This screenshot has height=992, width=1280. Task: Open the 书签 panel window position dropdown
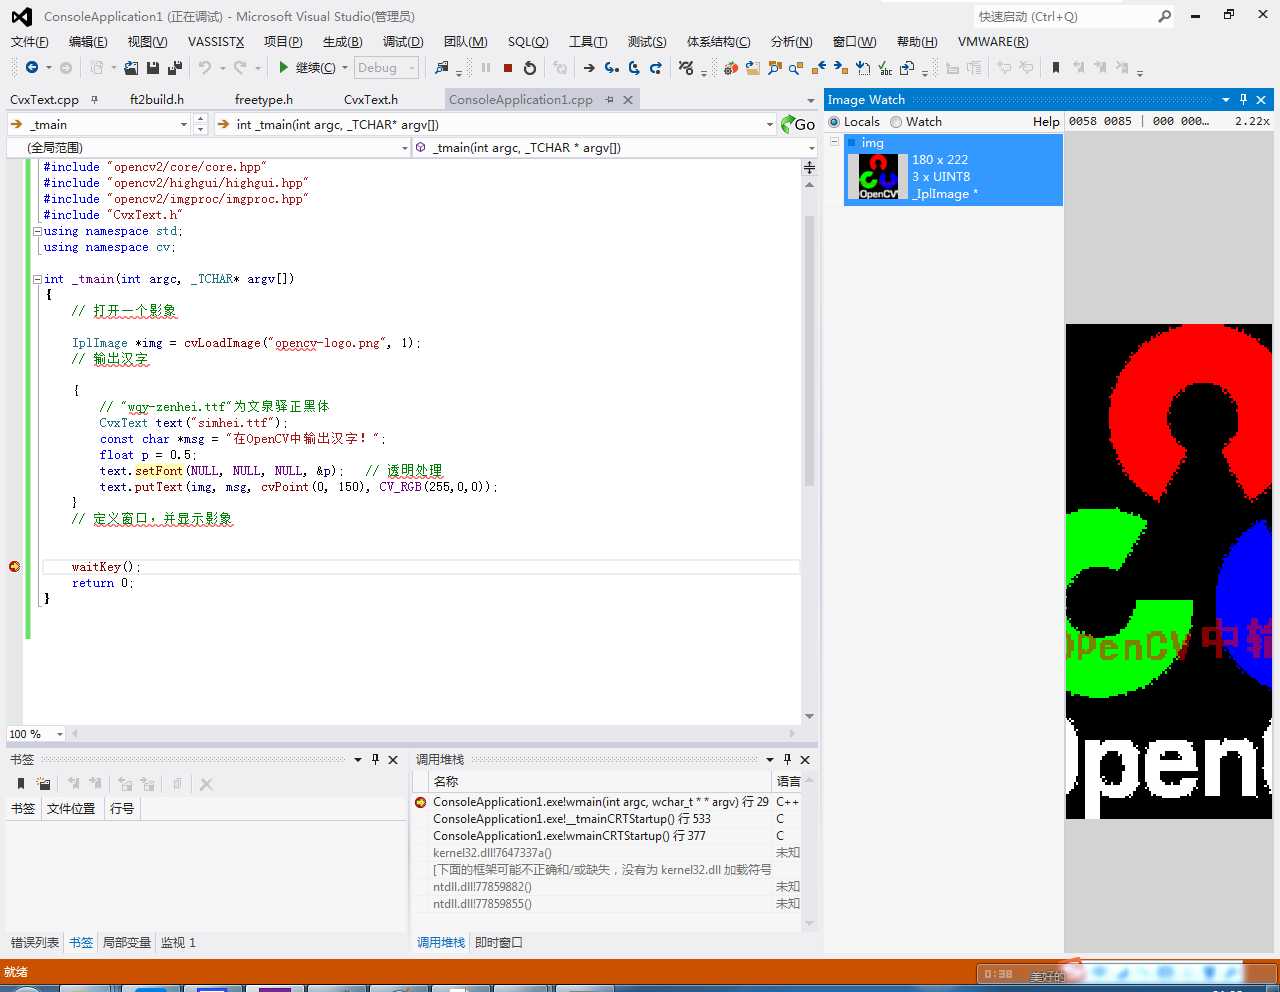pos(358,759)
